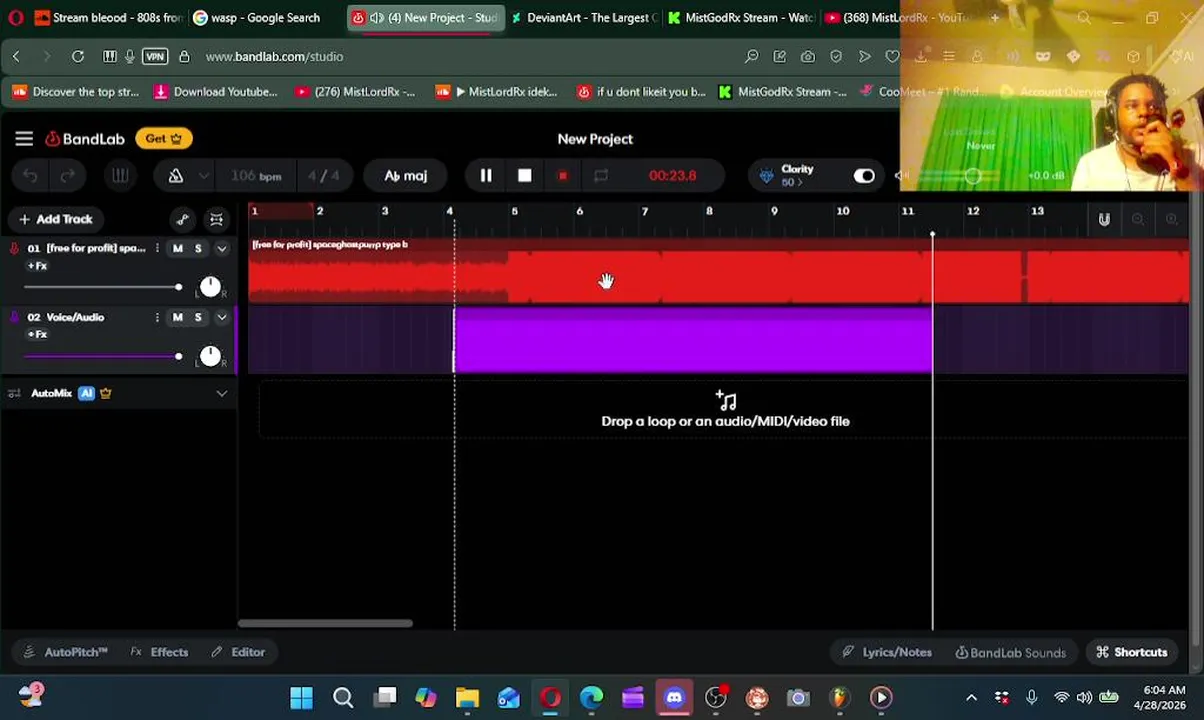This screenshot has width=1204, height=720.
Task: Click the Get membership button
Action: pos(164,139)
